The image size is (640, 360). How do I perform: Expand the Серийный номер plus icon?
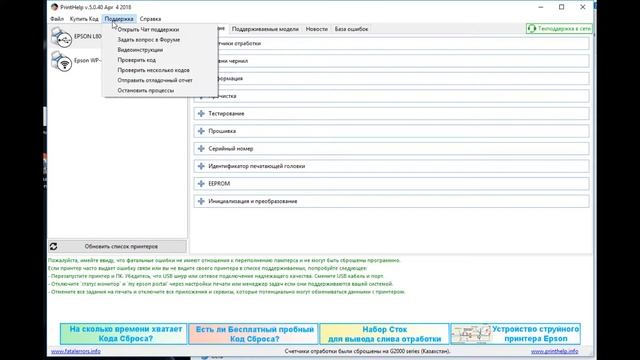pyautogui.click(x=201, y=149)
